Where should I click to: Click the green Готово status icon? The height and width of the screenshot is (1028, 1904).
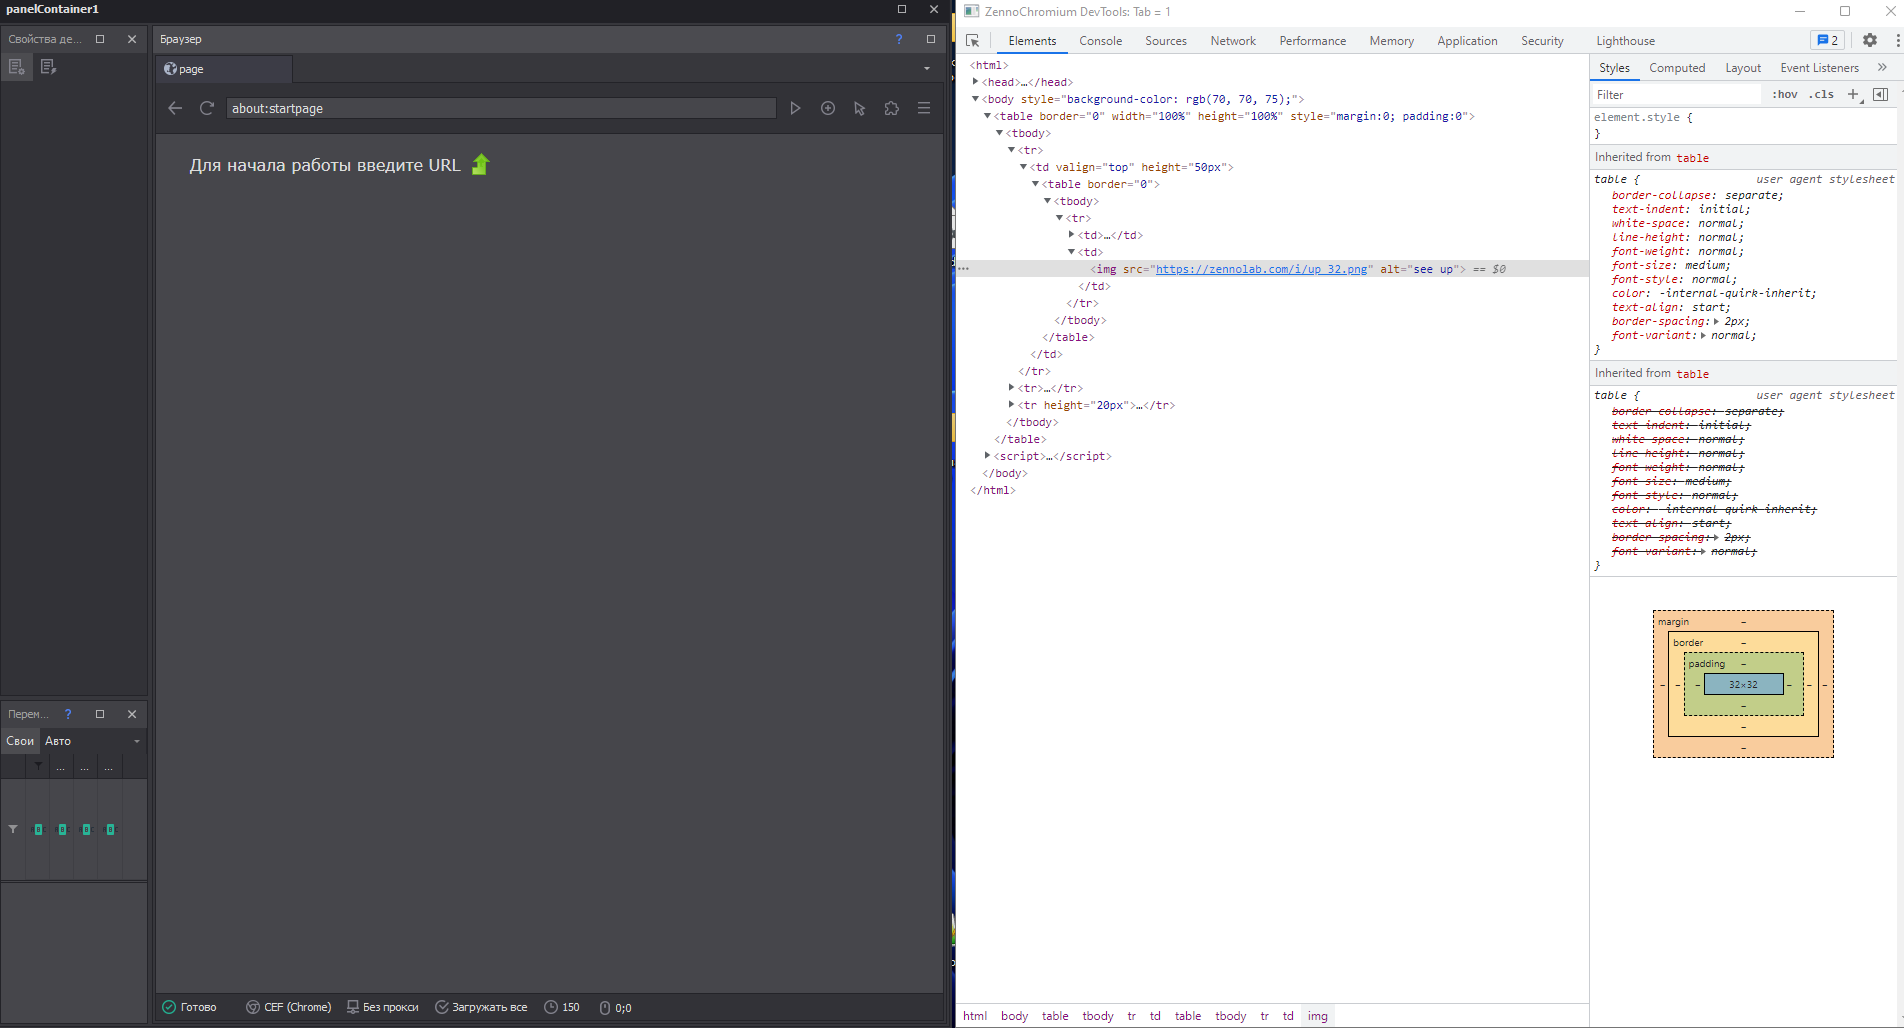click(x=169, y=1007)
